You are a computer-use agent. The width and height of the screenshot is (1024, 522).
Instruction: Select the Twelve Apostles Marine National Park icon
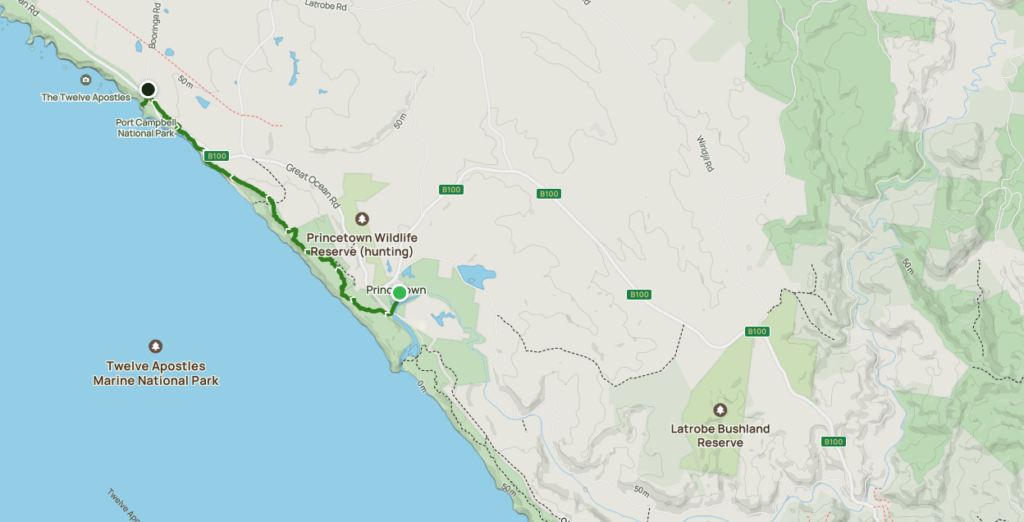(x=155, y=346)
